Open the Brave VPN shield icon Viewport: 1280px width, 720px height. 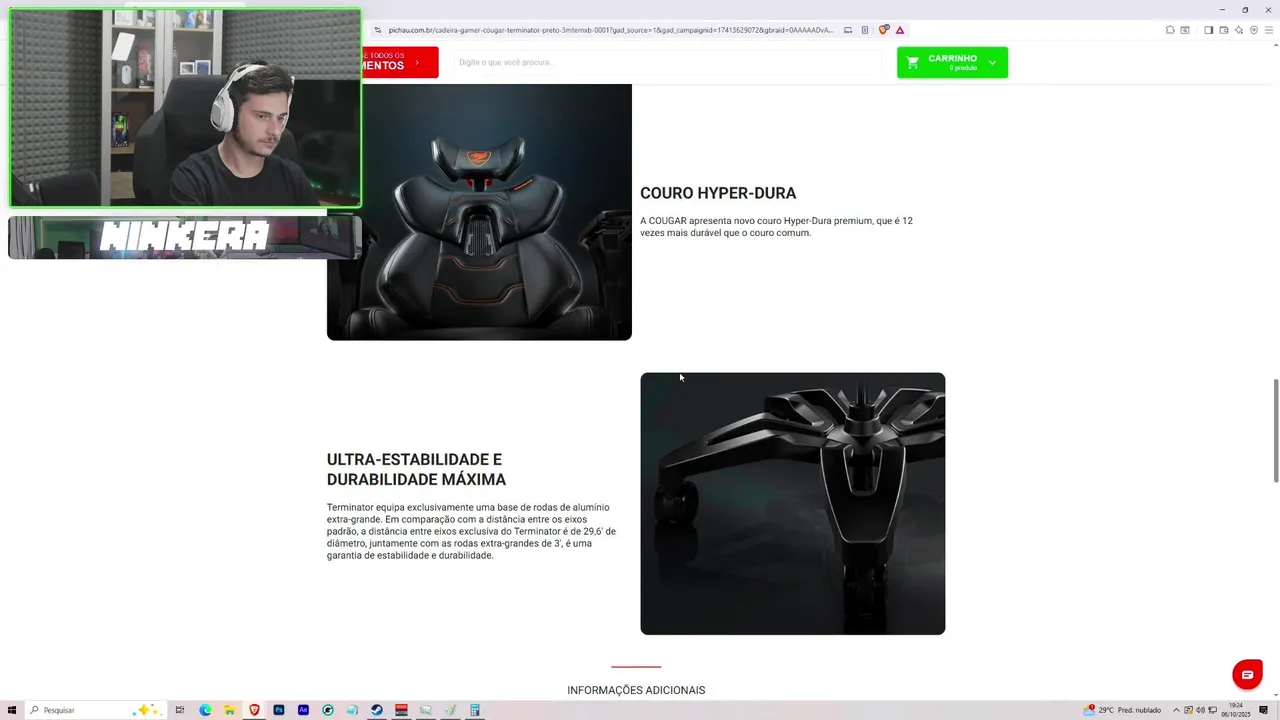point(1254,30)
